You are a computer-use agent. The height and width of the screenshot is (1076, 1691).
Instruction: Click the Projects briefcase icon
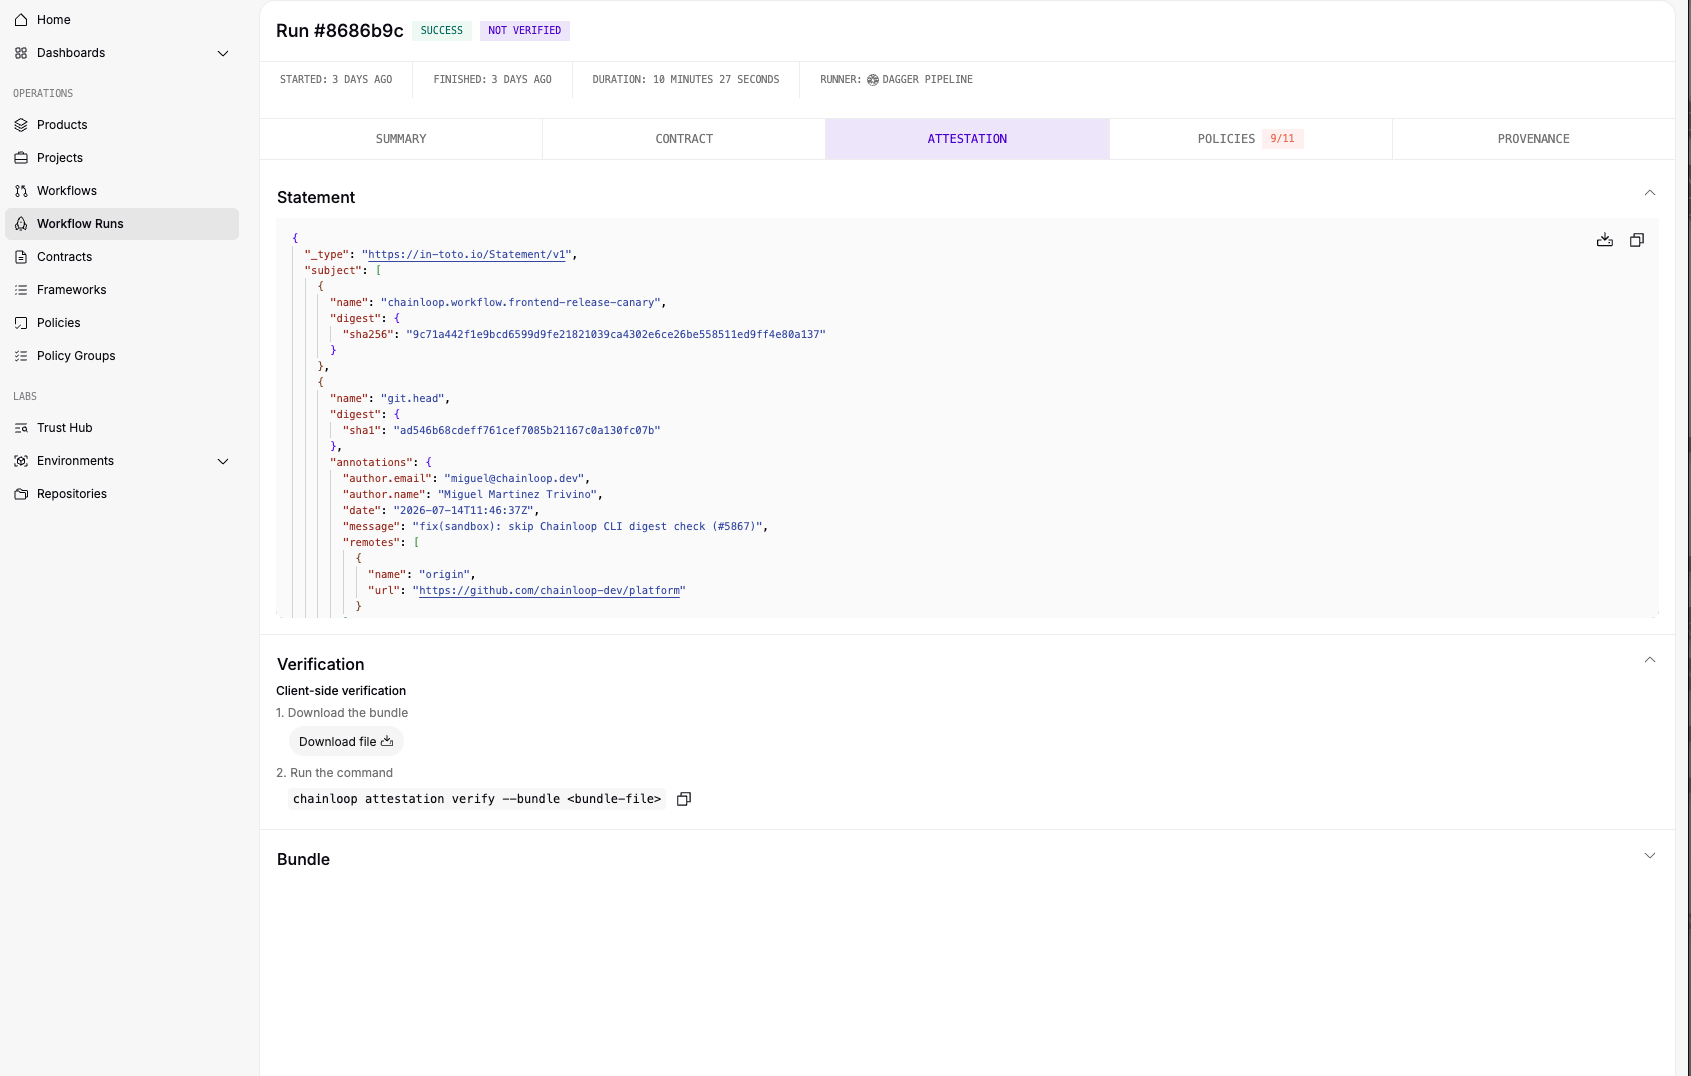pyautogui.click(x=21, y=158)
